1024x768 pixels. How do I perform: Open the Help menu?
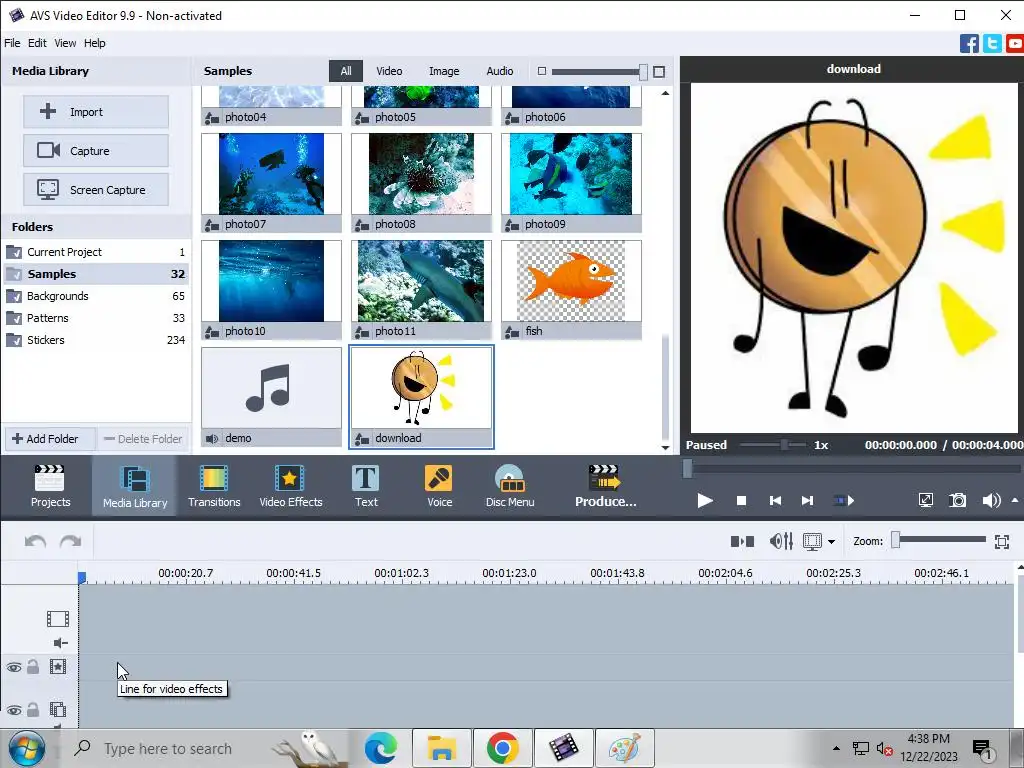(94, 43)
